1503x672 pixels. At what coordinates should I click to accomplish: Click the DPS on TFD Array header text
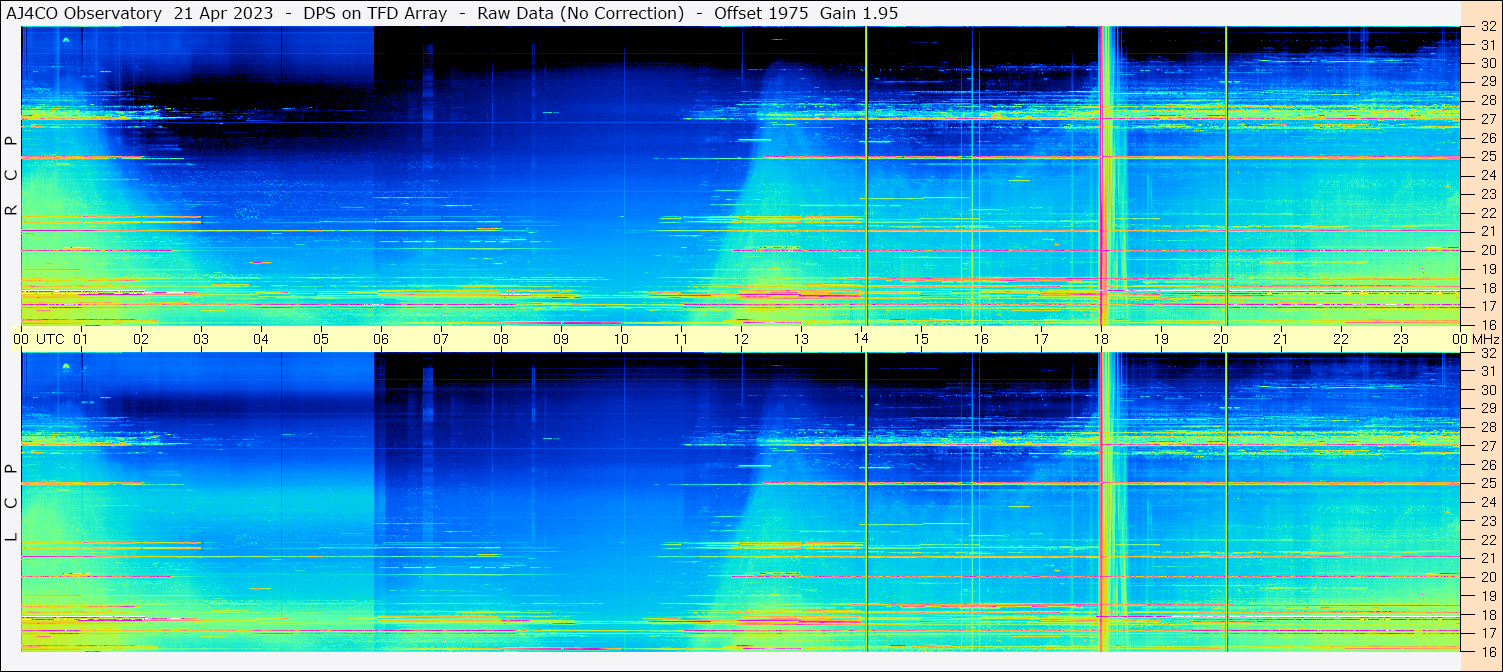point(375,13)
